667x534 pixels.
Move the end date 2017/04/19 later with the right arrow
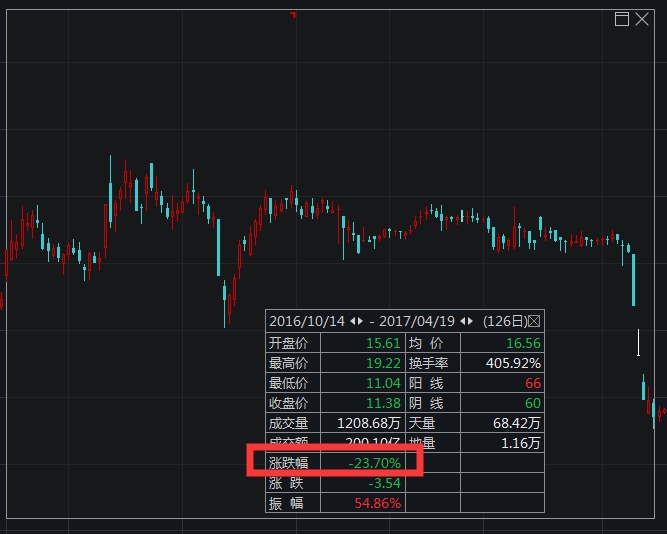pos(470,321)
